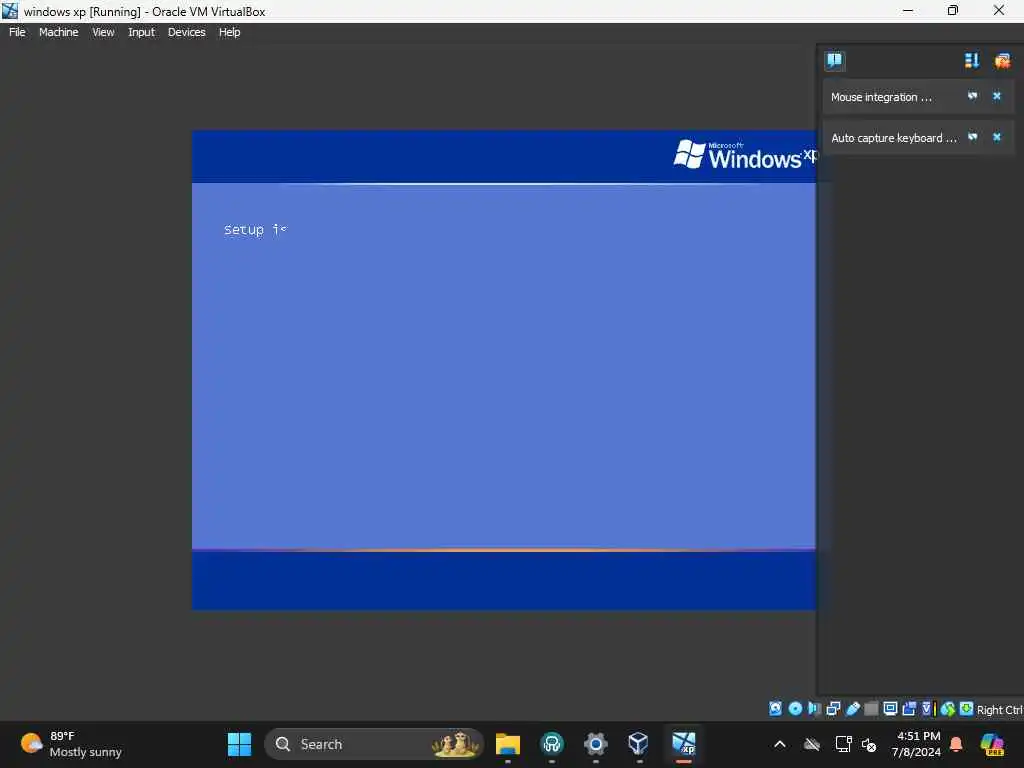
Task: Open the View menu
Action: click(x=103, y=32)
